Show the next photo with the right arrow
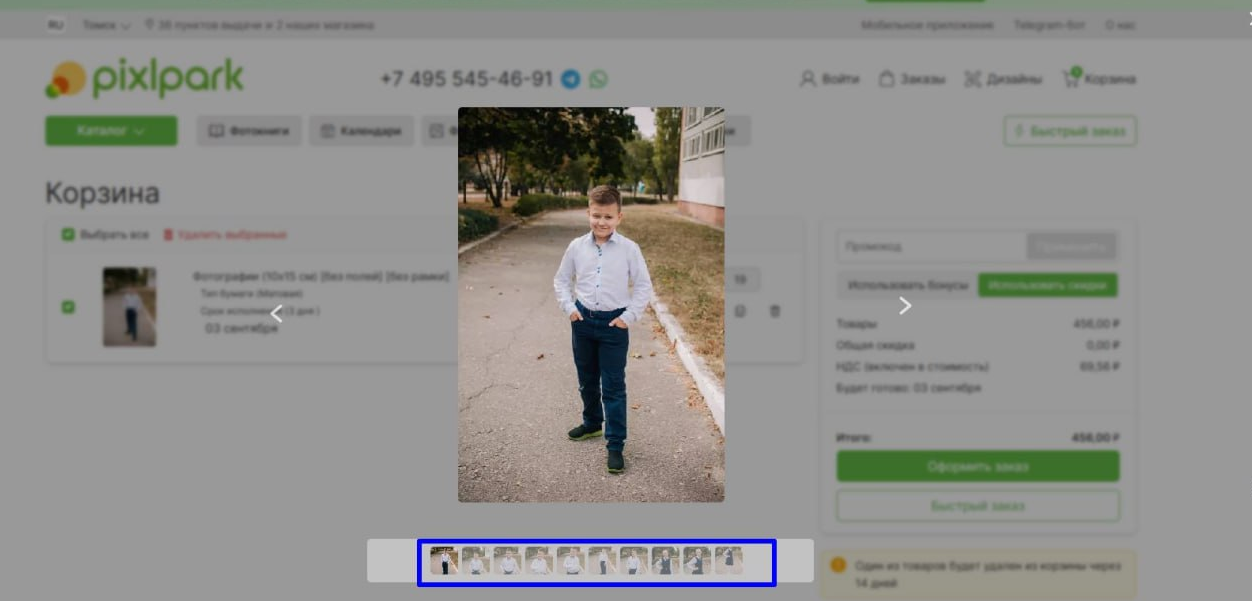The height and width of the screenshot is (601, 1252). click(x=905, y=306)
